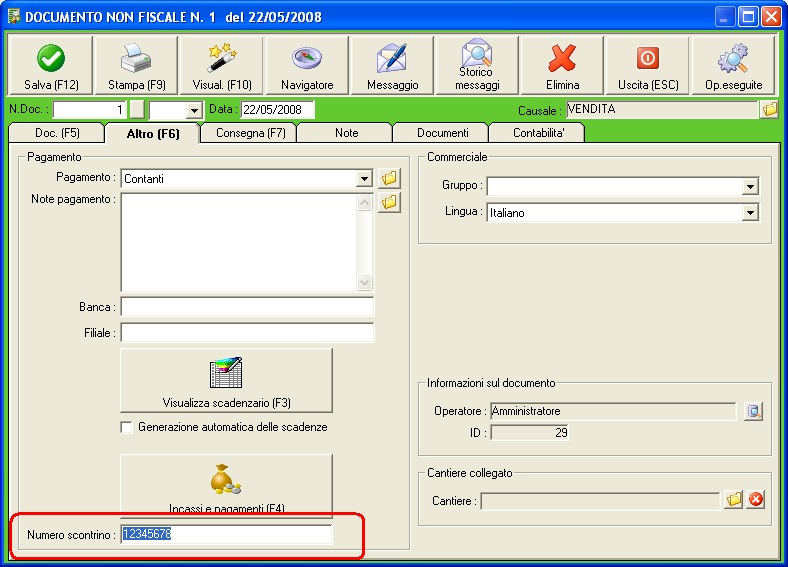Expand the Pagamento dropdown

pos(364,178)
